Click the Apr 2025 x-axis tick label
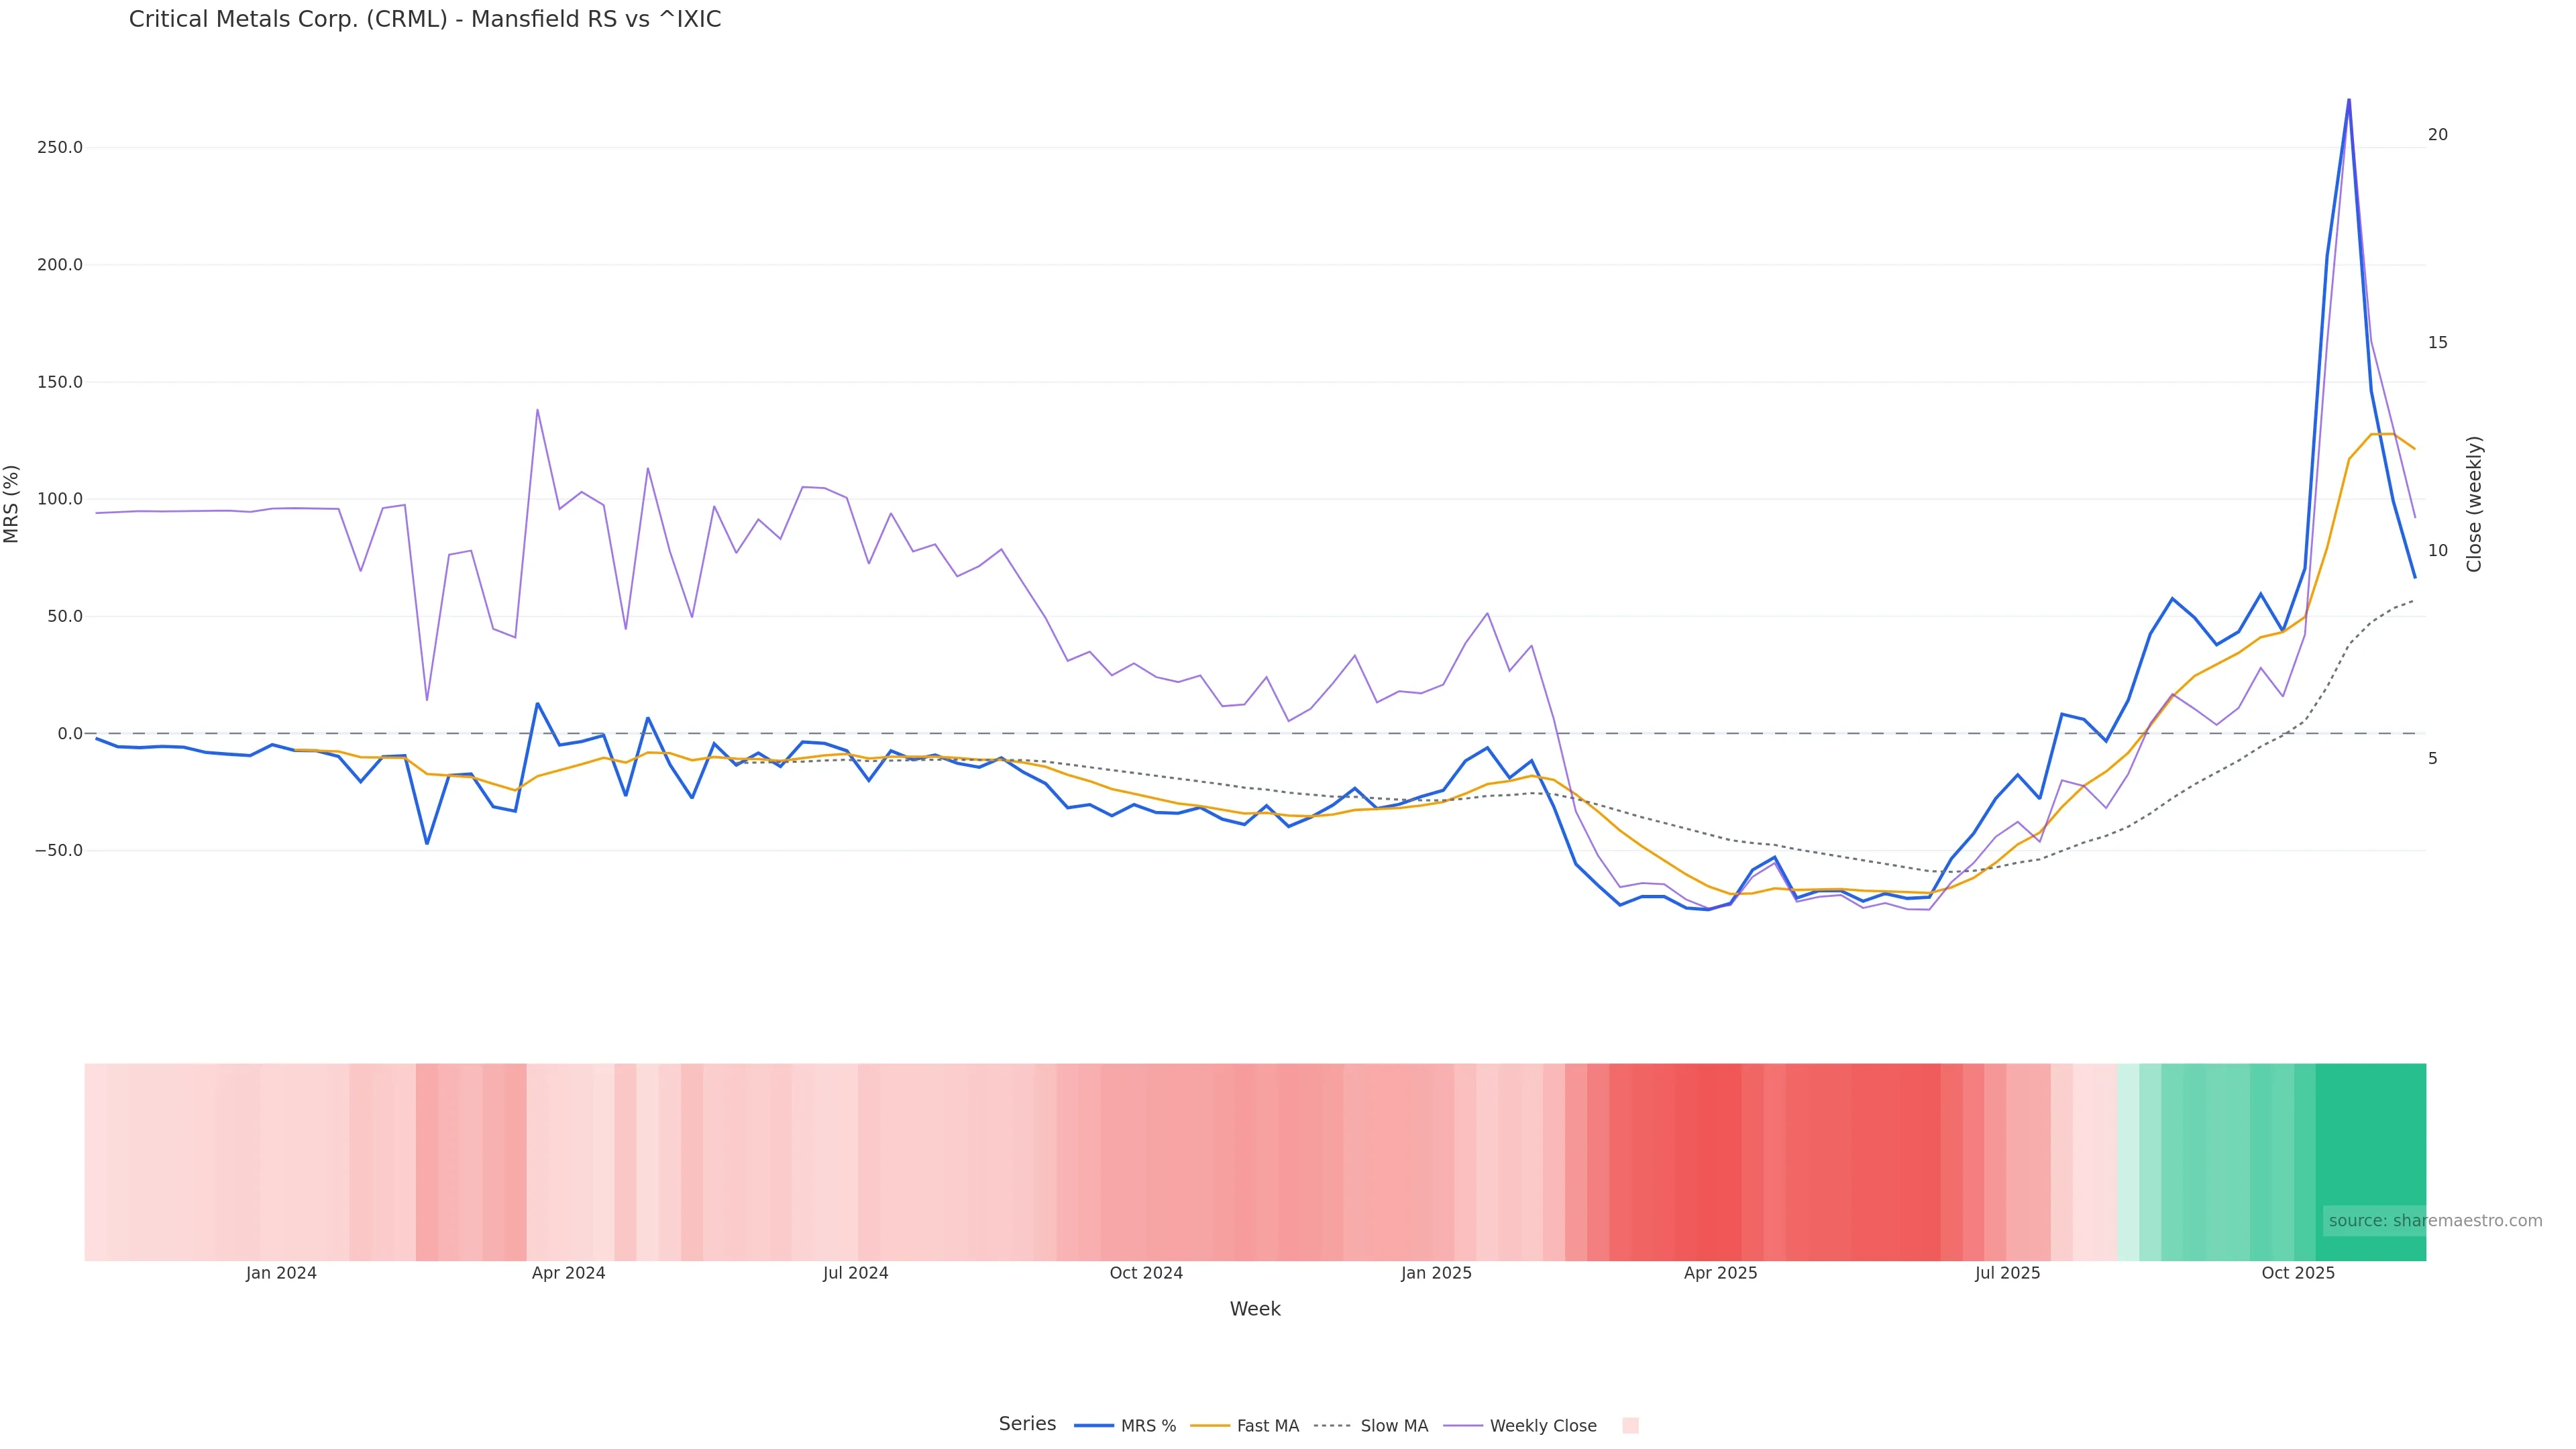Screen dimensions: 2576x1449 [x=1720, y=1273]
